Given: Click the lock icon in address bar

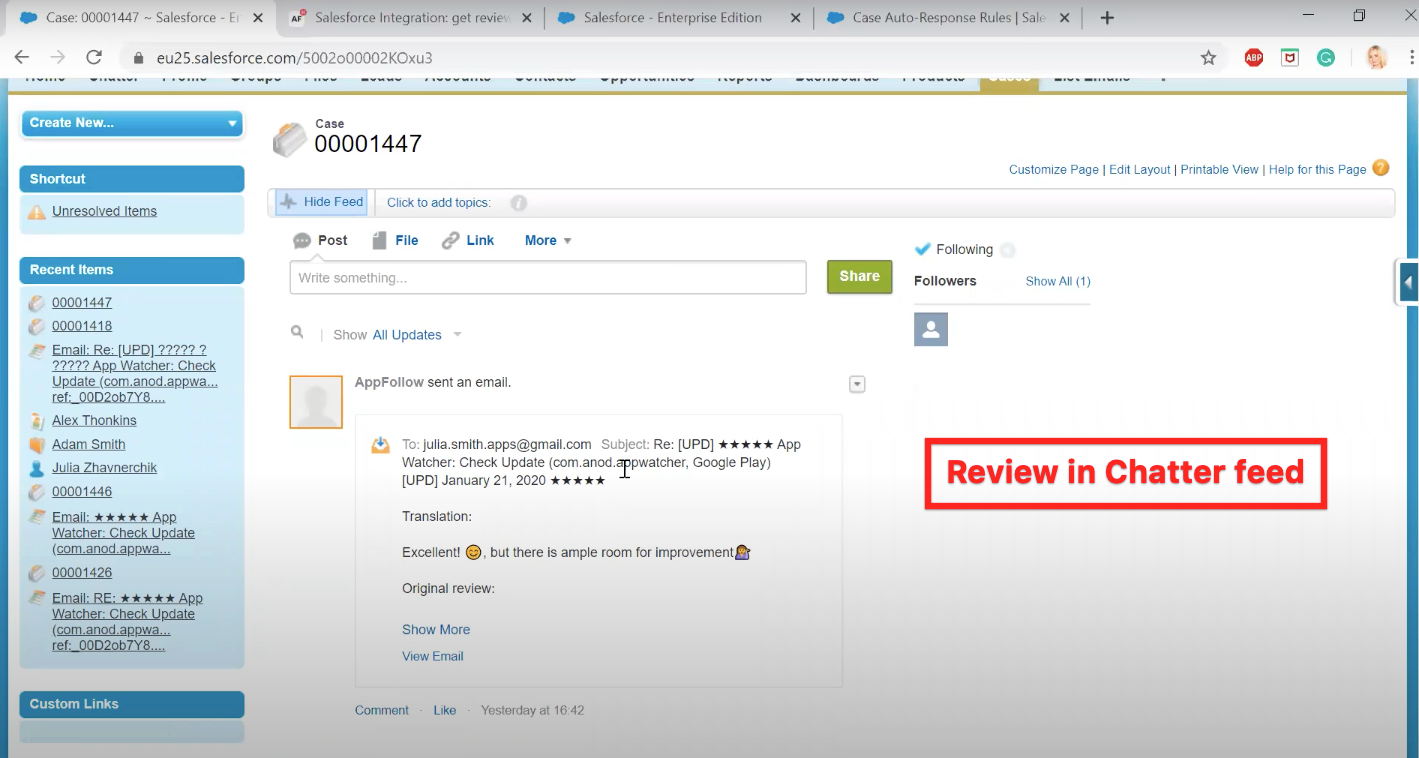Looking at the screenshot, I should click(138, 58).
